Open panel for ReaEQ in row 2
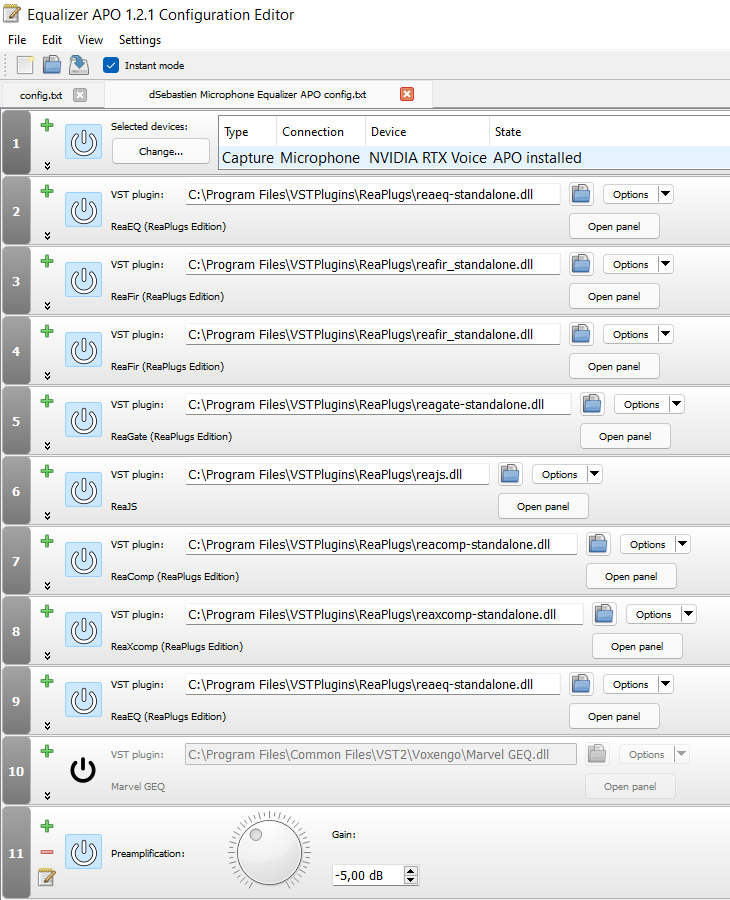730x900 pixels. (614, 226)
